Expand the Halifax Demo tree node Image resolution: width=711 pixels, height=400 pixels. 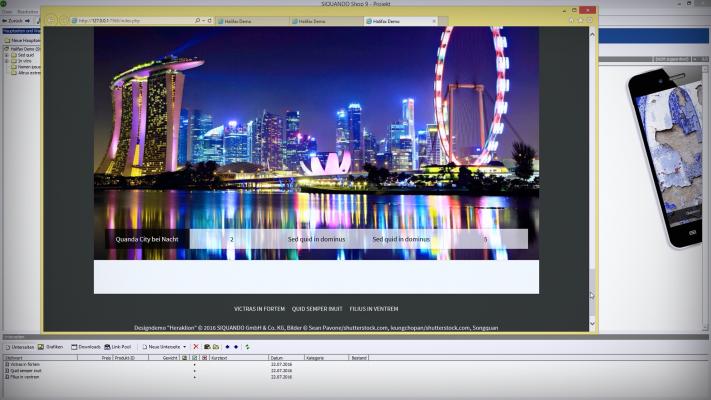point(4,48)
